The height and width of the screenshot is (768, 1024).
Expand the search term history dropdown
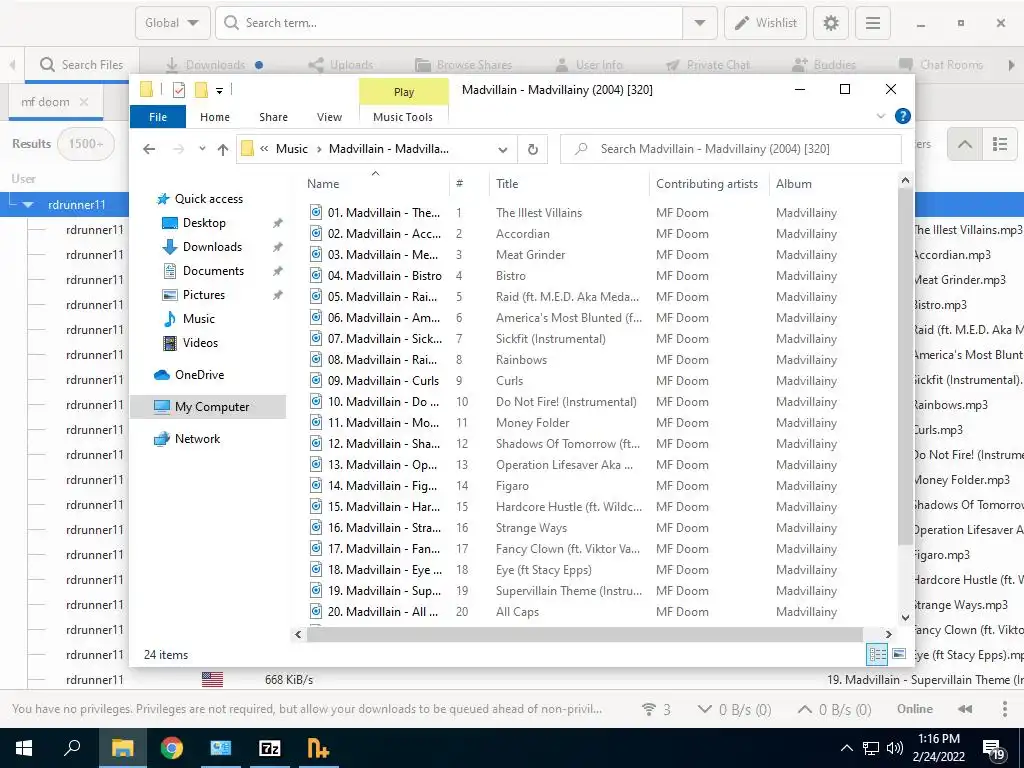pyautogui.click(x=699, y=23)
